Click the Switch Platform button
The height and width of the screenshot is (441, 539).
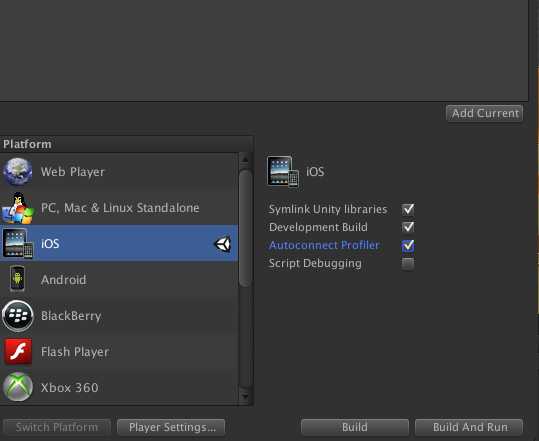point(56,427)
